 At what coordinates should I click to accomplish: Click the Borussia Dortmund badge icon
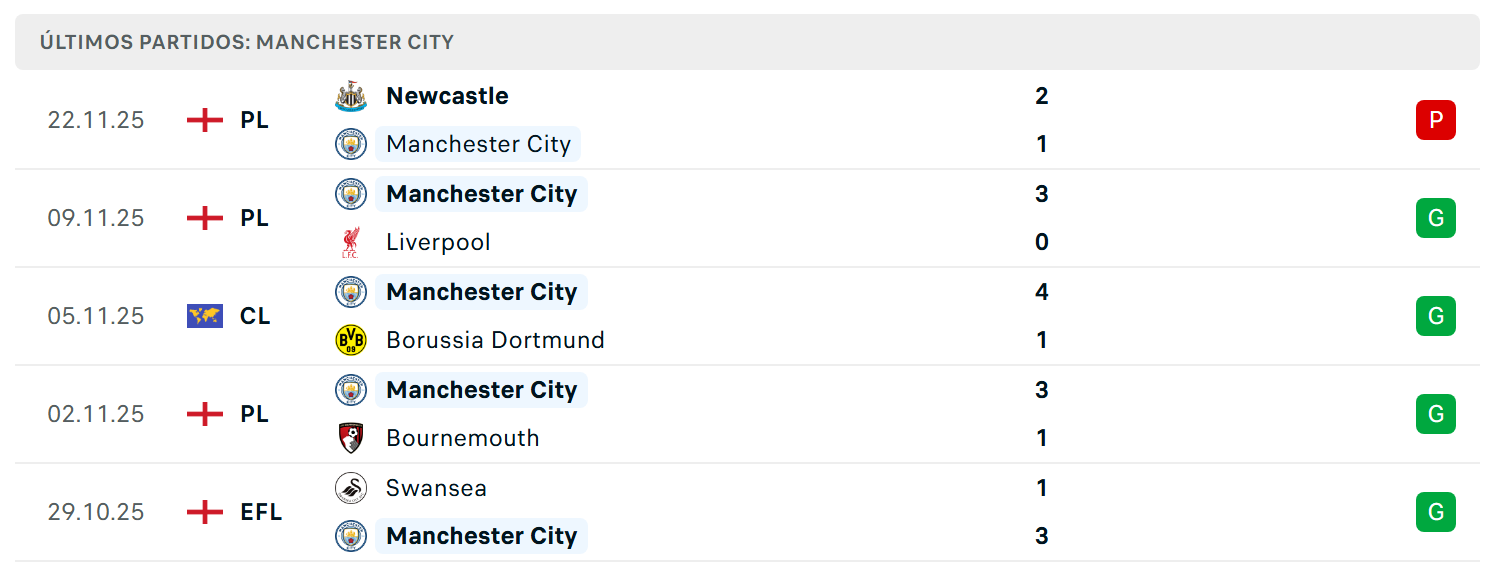tap(351, 340)
